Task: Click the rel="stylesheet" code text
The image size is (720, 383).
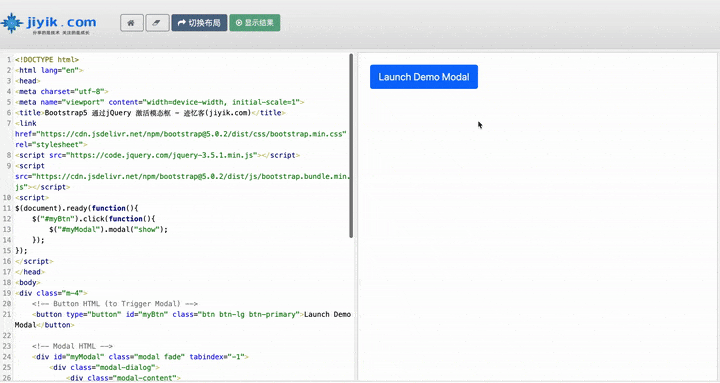Action: coord(51,145)
